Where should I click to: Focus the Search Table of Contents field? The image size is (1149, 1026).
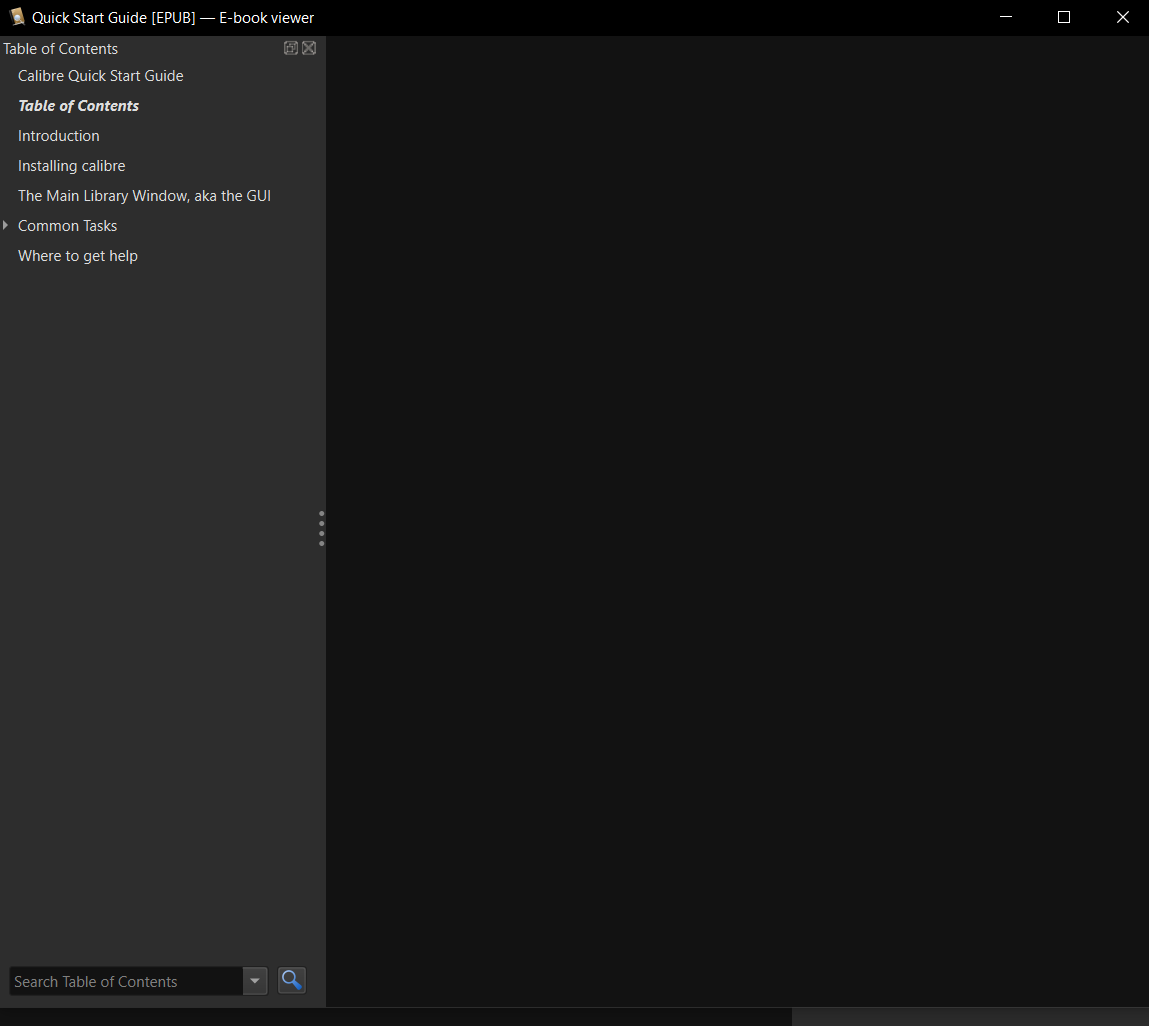pos(126,981)
